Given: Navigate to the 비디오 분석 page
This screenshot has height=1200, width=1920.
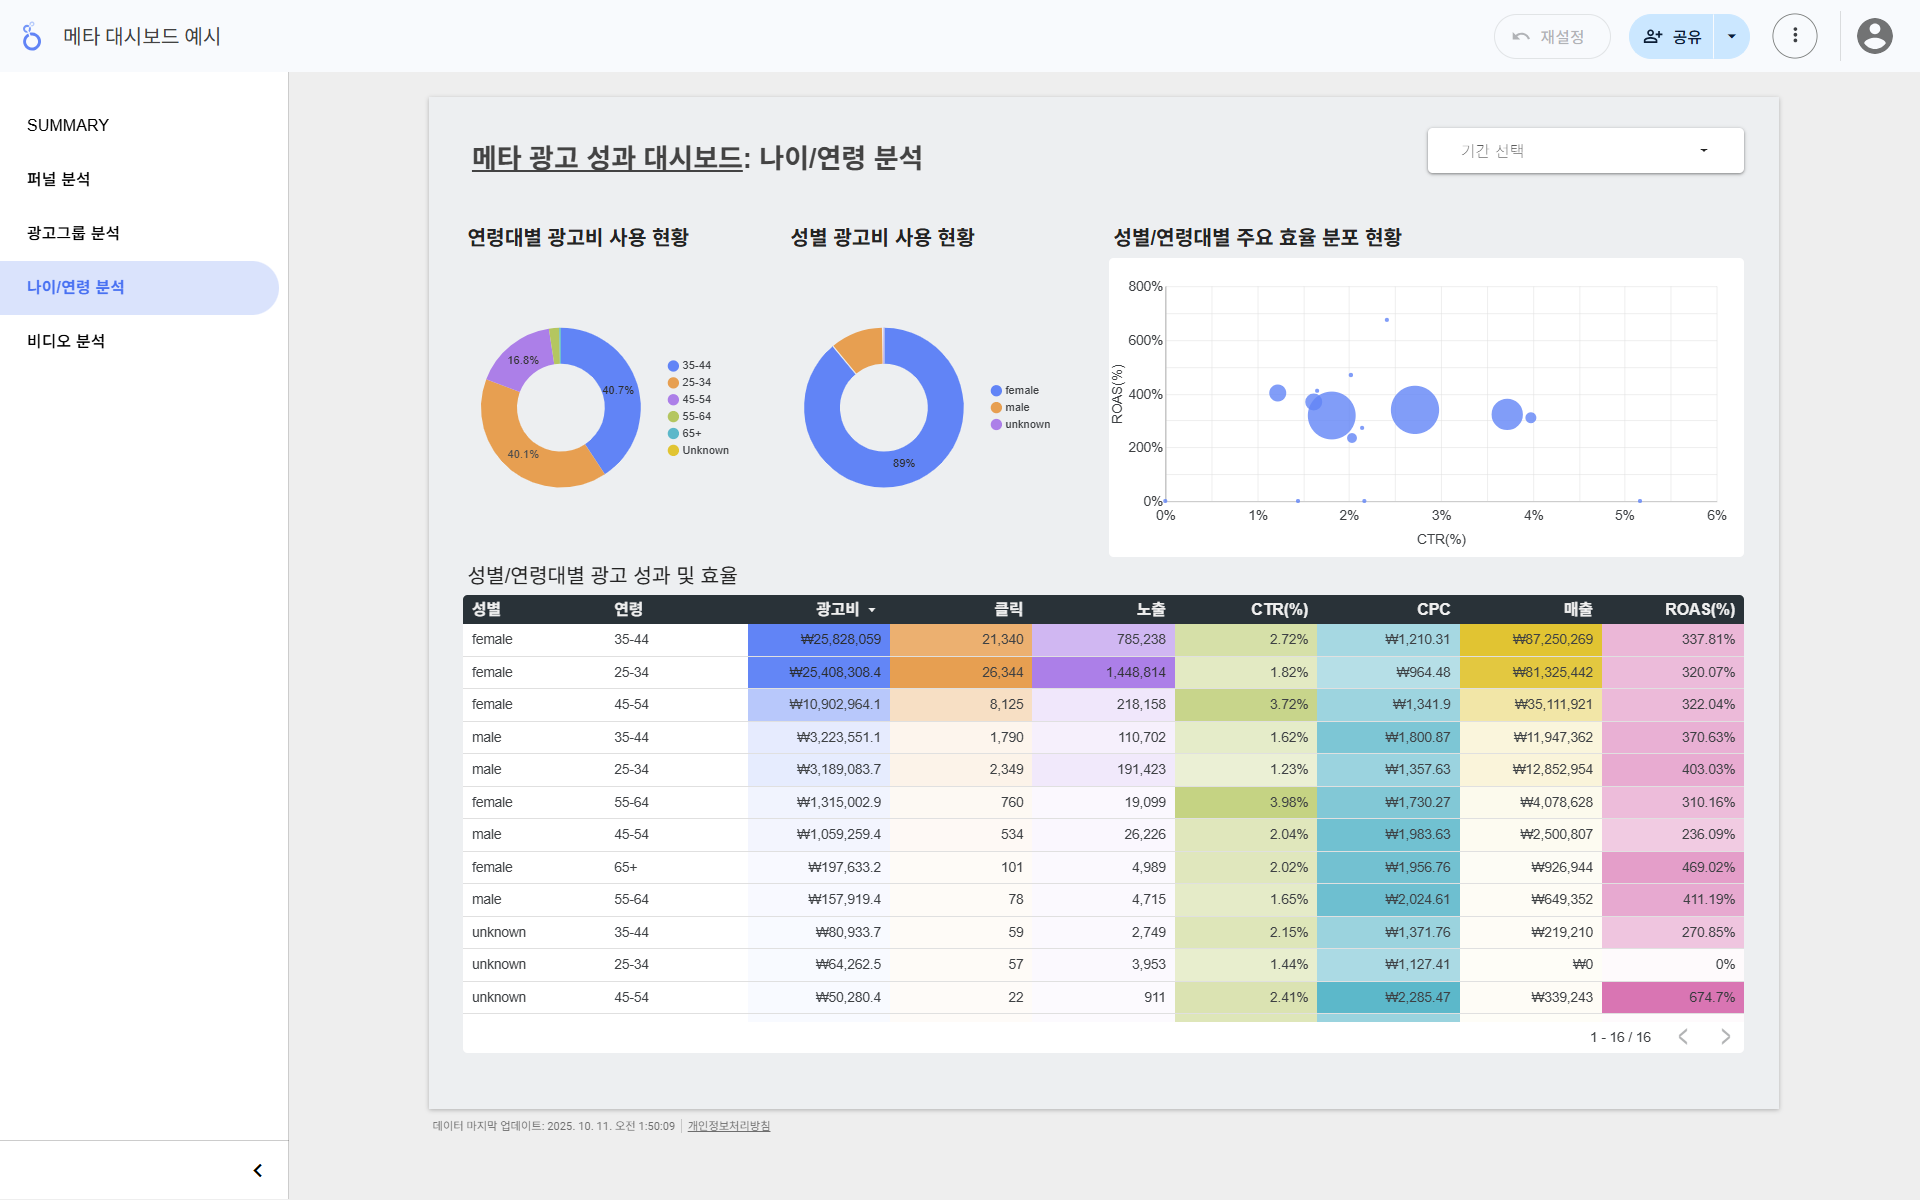Looking at the screenshot, I should (x=66, y=341).
